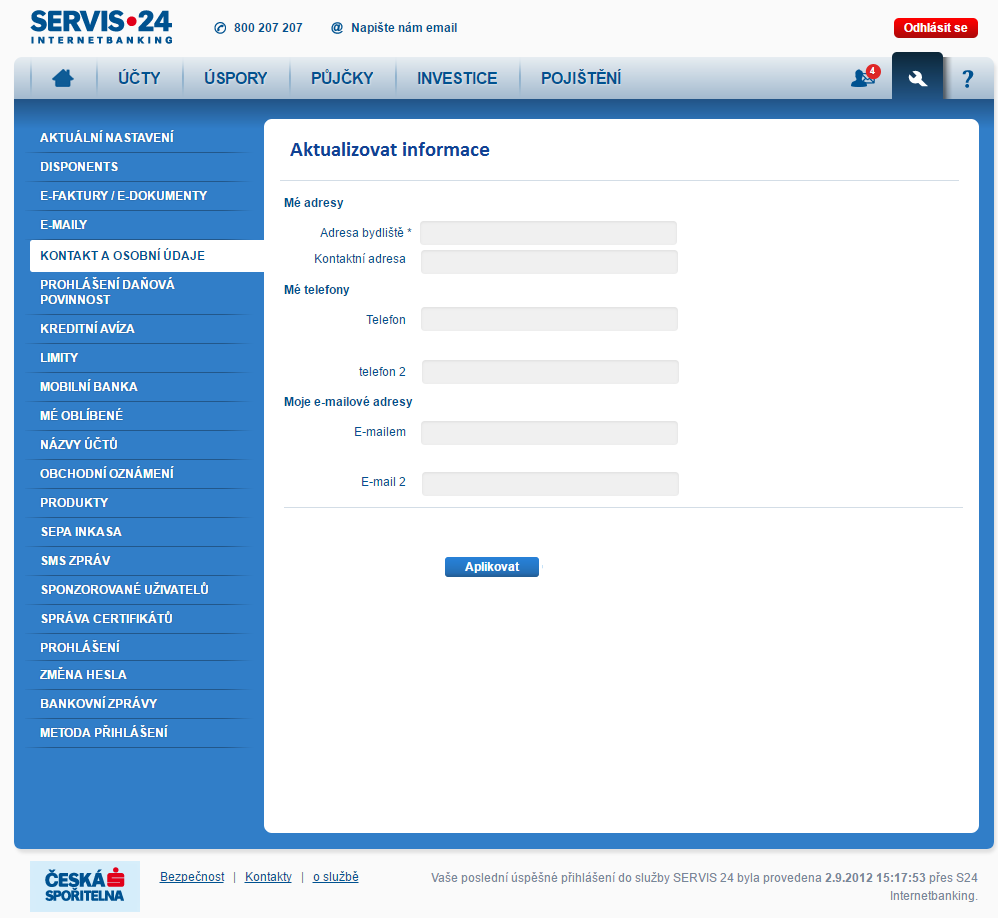Image resolution: width=998 pixels, height=924 pixels.
Task: Open Napište nám email link
Action: (x=404, y=28)
